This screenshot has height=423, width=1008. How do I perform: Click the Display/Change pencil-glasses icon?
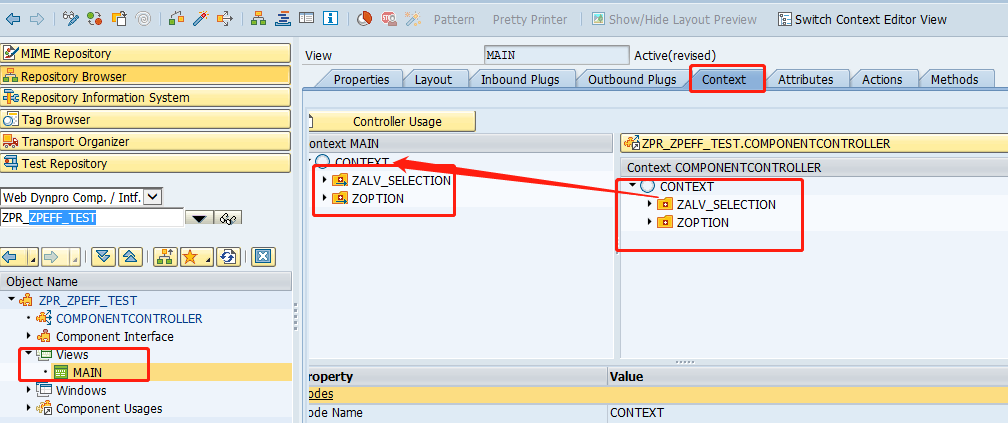click(71, 19)
